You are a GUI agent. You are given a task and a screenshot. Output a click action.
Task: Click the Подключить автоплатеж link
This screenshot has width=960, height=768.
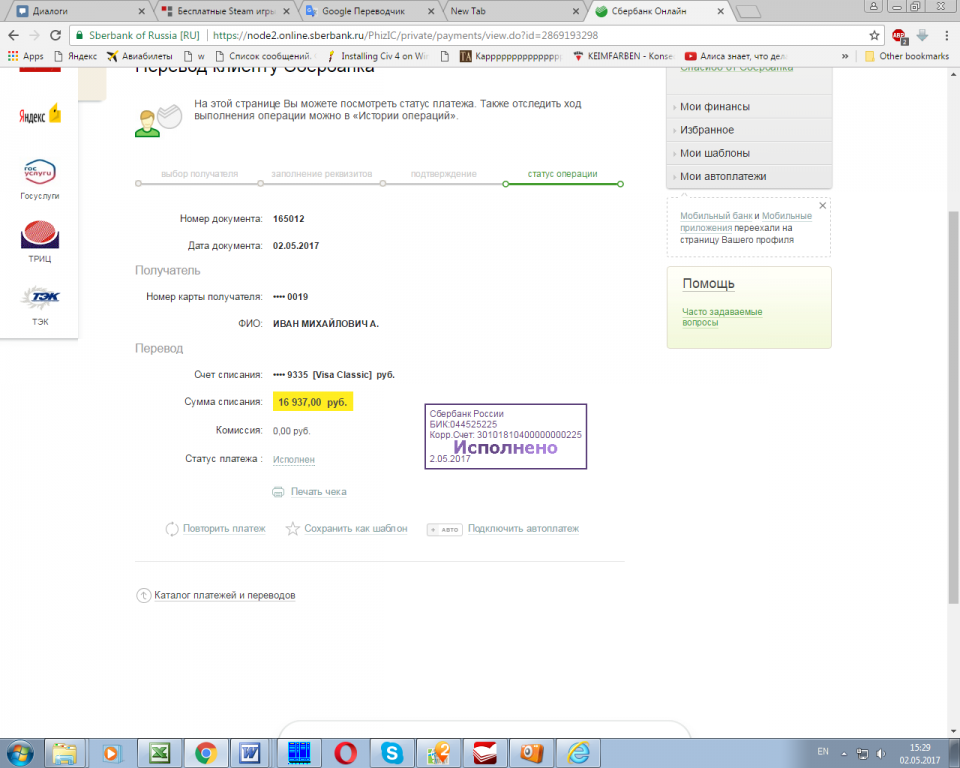tap(523, 529)
